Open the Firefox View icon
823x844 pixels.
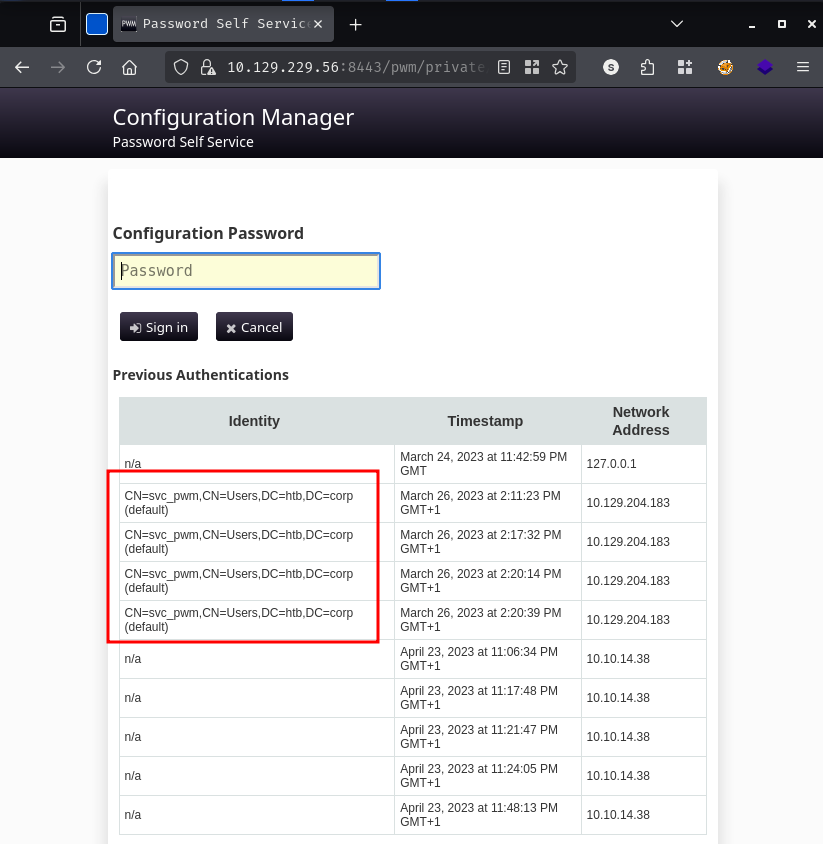tap(58, 24)
